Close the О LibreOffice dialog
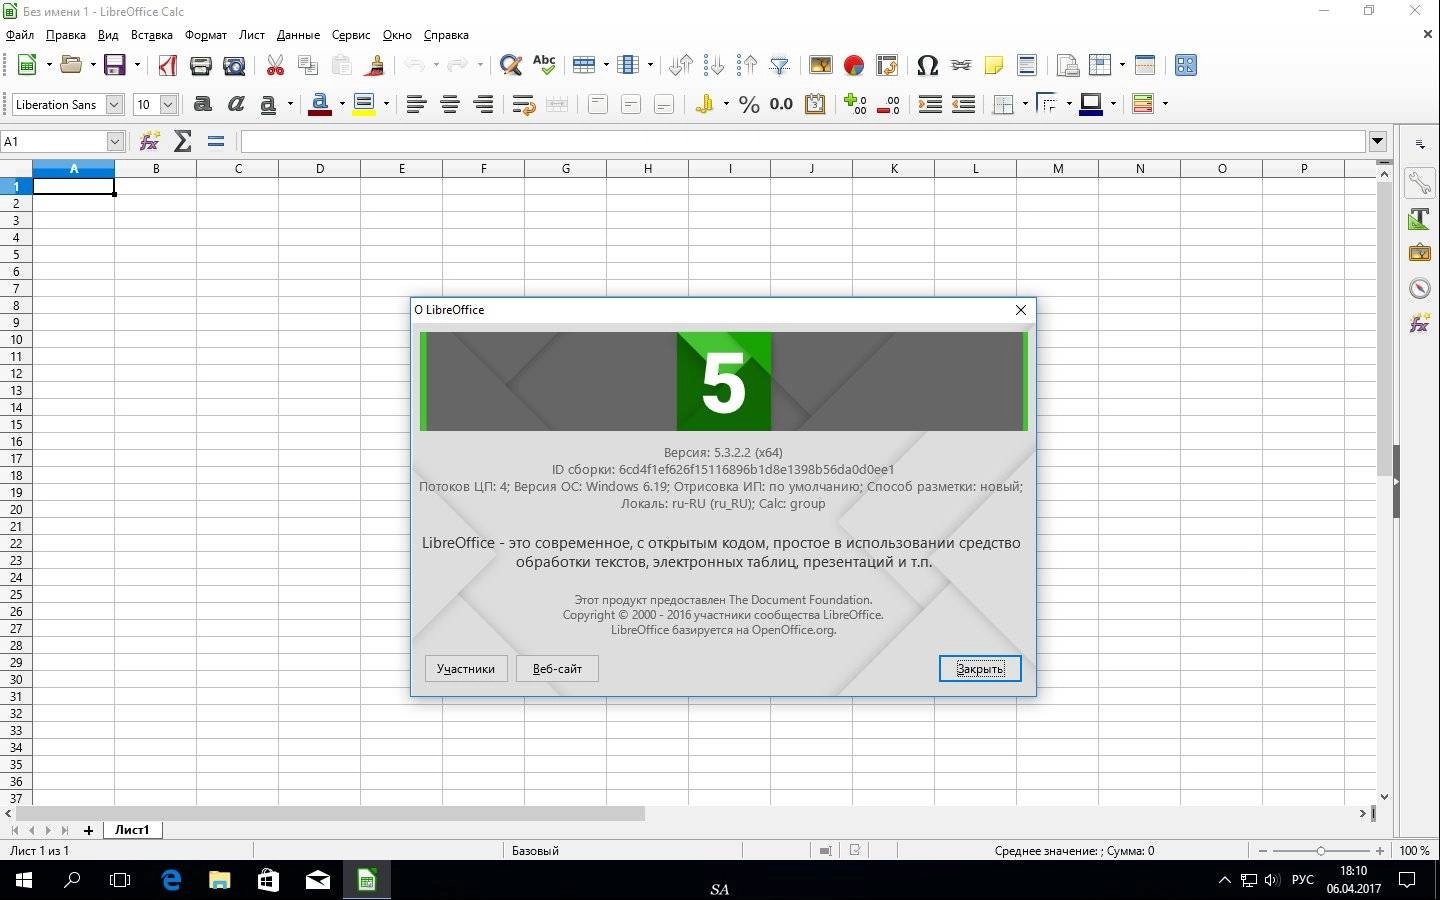Screen dimensions: 1440x900 pyautogui.click(x=1021, y=310)
